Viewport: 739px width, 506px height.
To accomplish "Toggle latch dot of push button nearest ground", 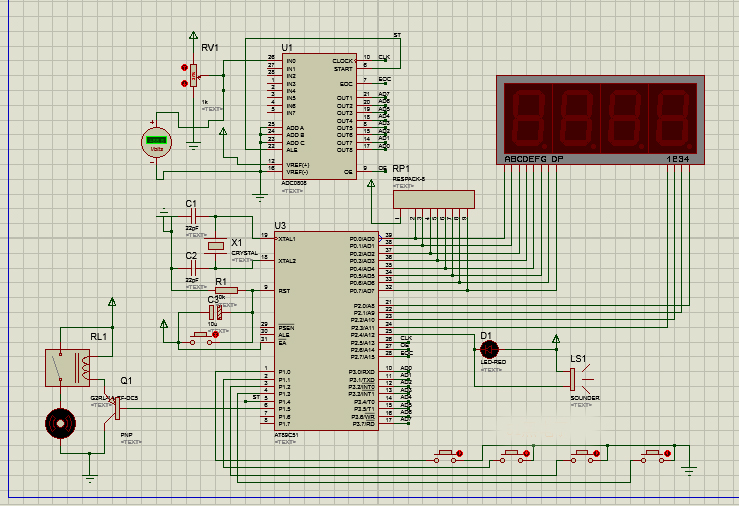I will pyautogui.click(x=667, y=453).
